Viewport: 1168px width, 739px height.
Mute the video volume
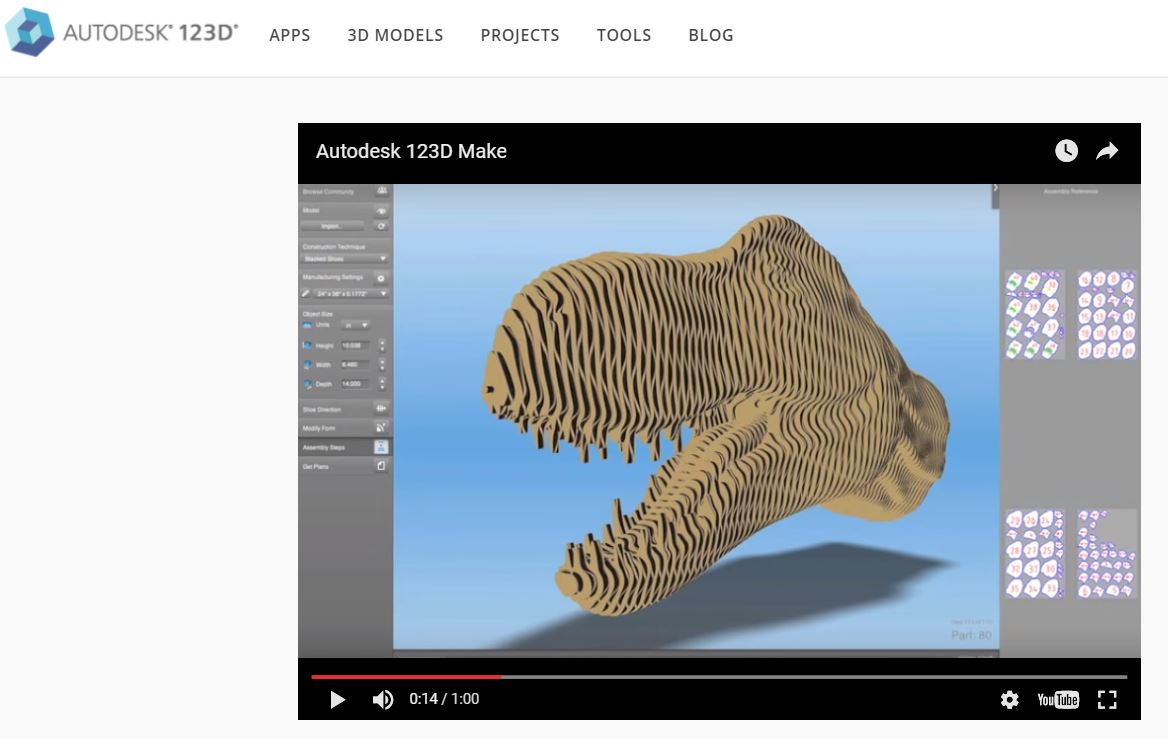pyautogui.click(x=383, y=700)
